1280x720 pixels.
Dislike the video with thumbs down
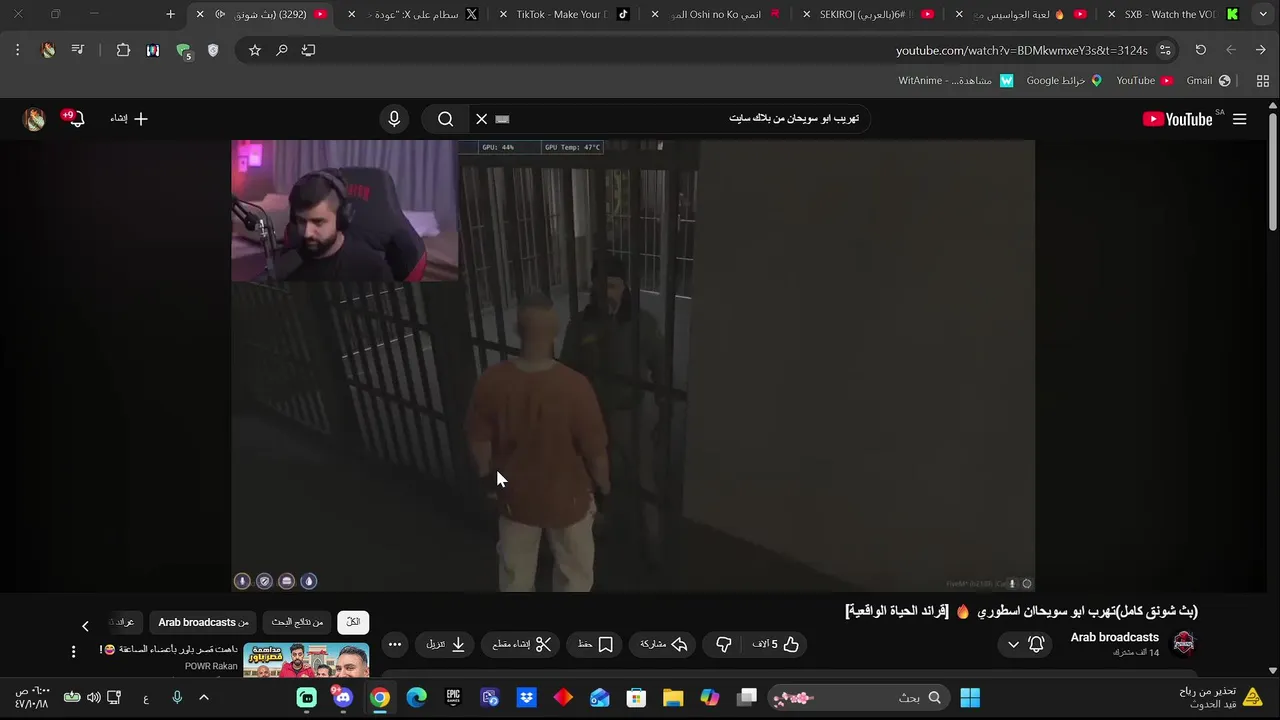coord(724,645)
